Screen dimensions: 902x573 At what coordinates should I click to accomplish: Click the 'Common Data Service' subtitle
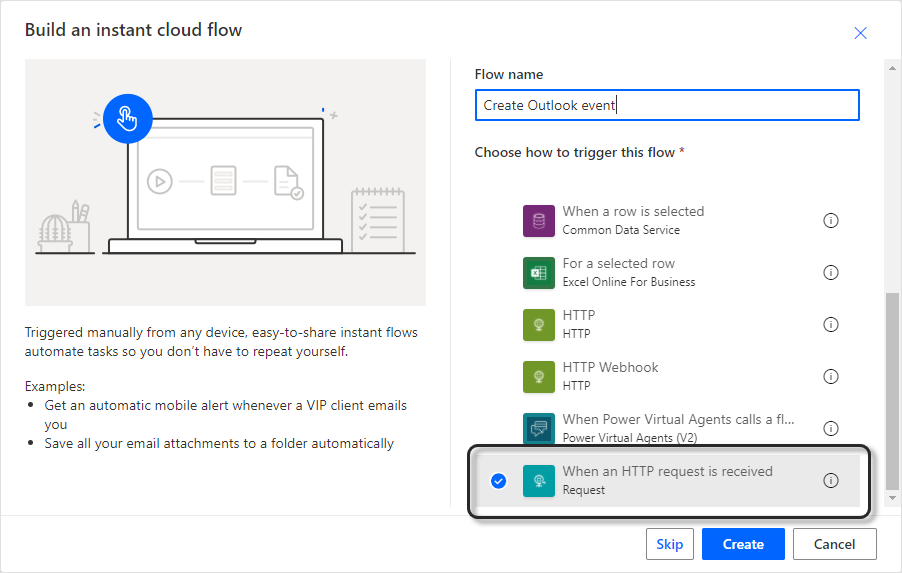[621, 230]
